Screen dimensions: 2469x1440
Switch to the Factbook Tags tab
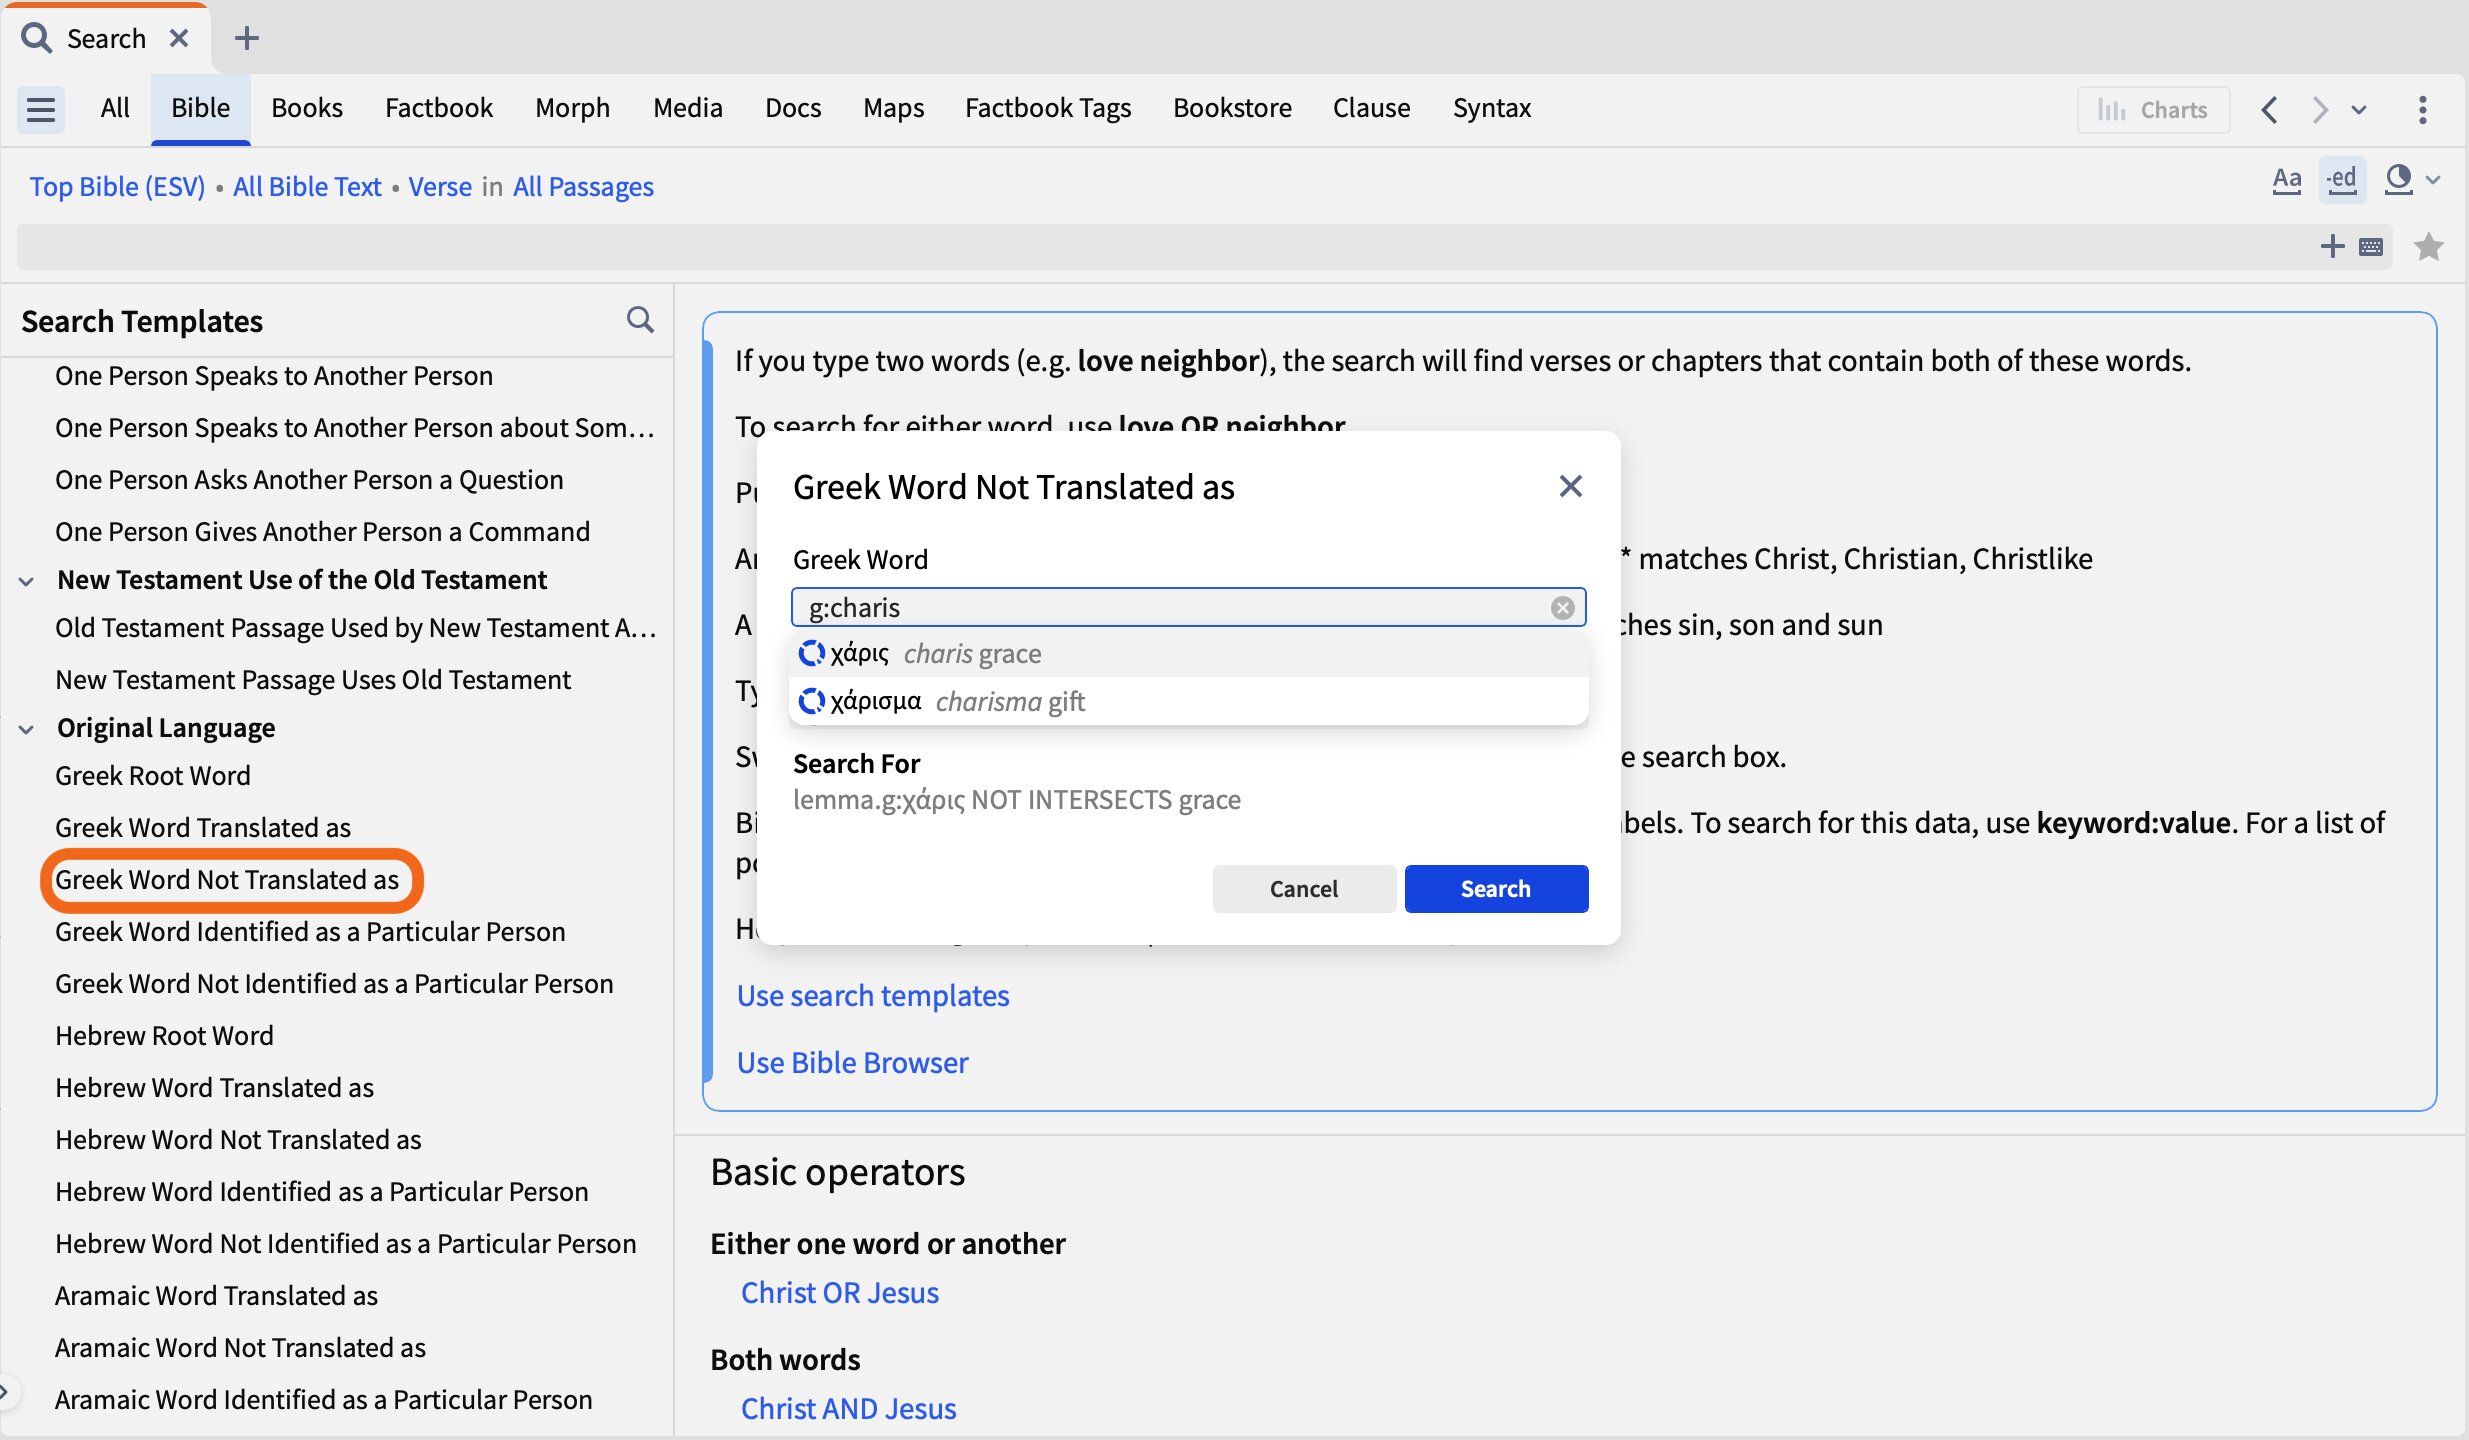click(x=1048, y=107)
